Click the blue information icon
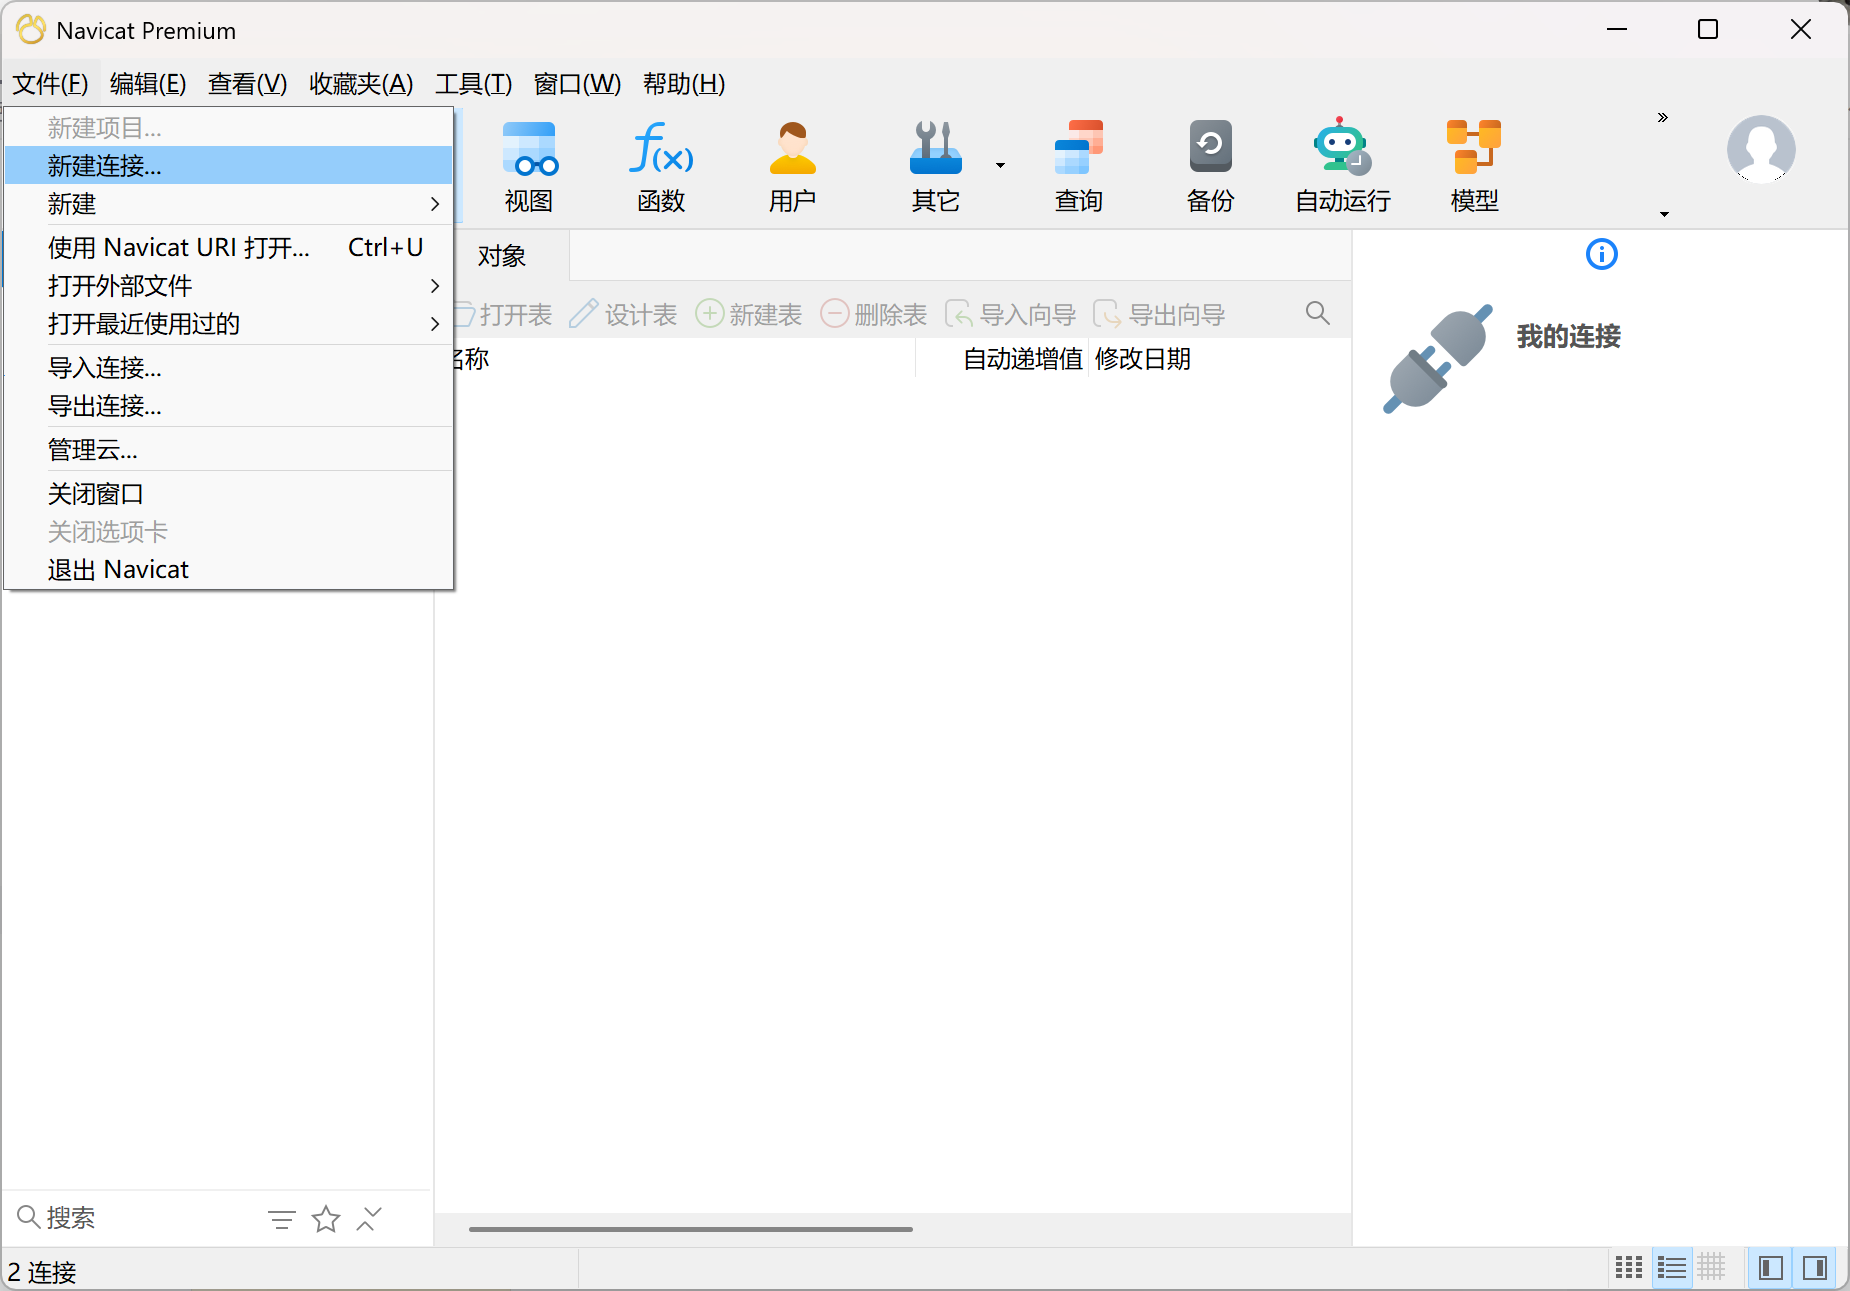This screenshot has height=1291, width=1850. 1602,254
